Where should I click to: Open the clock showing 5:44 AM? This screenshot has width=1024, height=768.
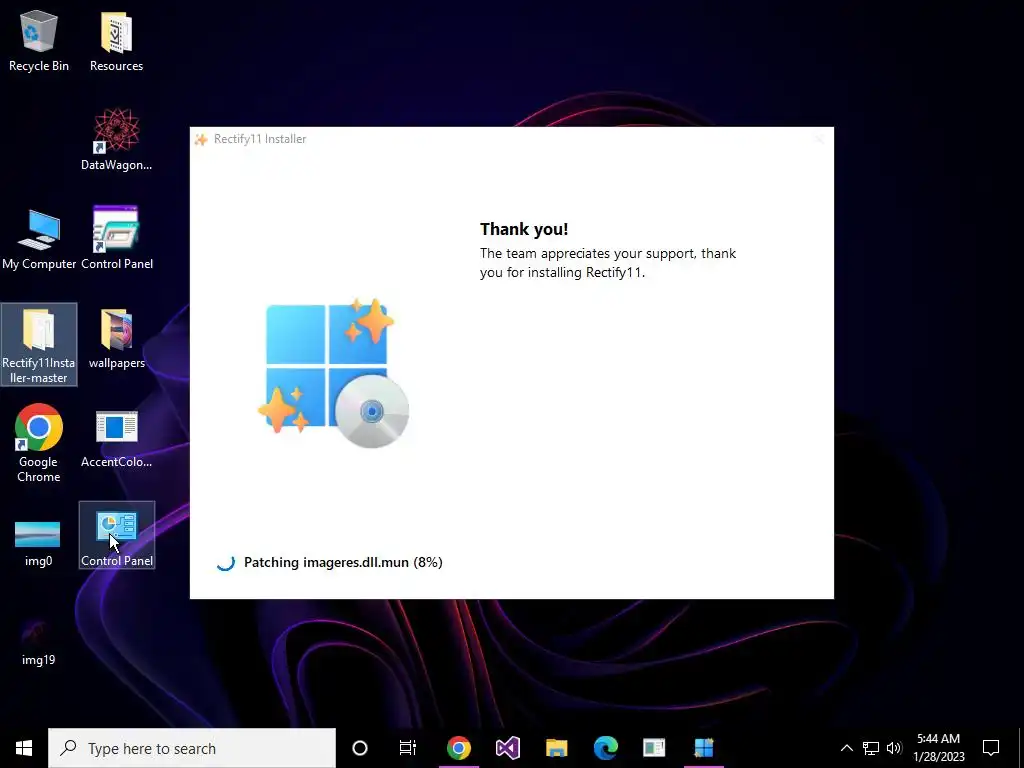pos(938,748)
